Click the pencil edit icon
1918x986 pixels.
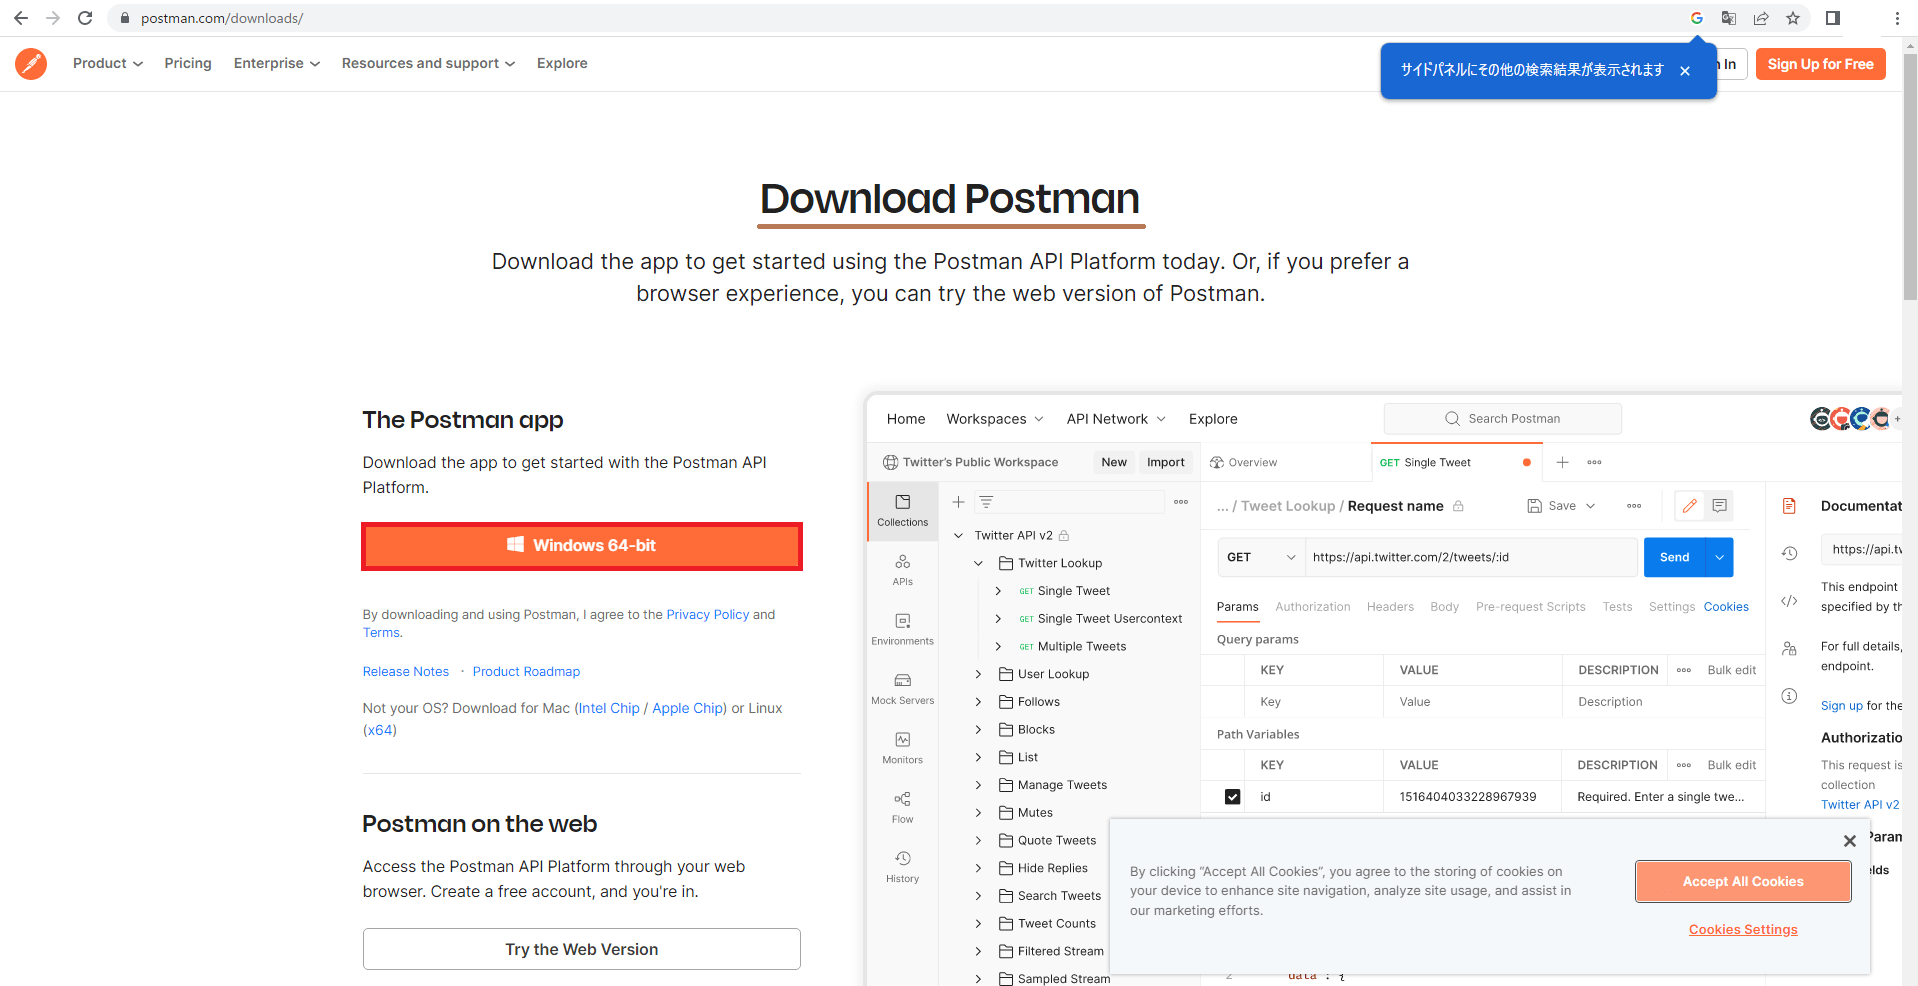pyautogui.click(x=1690, y=506)
